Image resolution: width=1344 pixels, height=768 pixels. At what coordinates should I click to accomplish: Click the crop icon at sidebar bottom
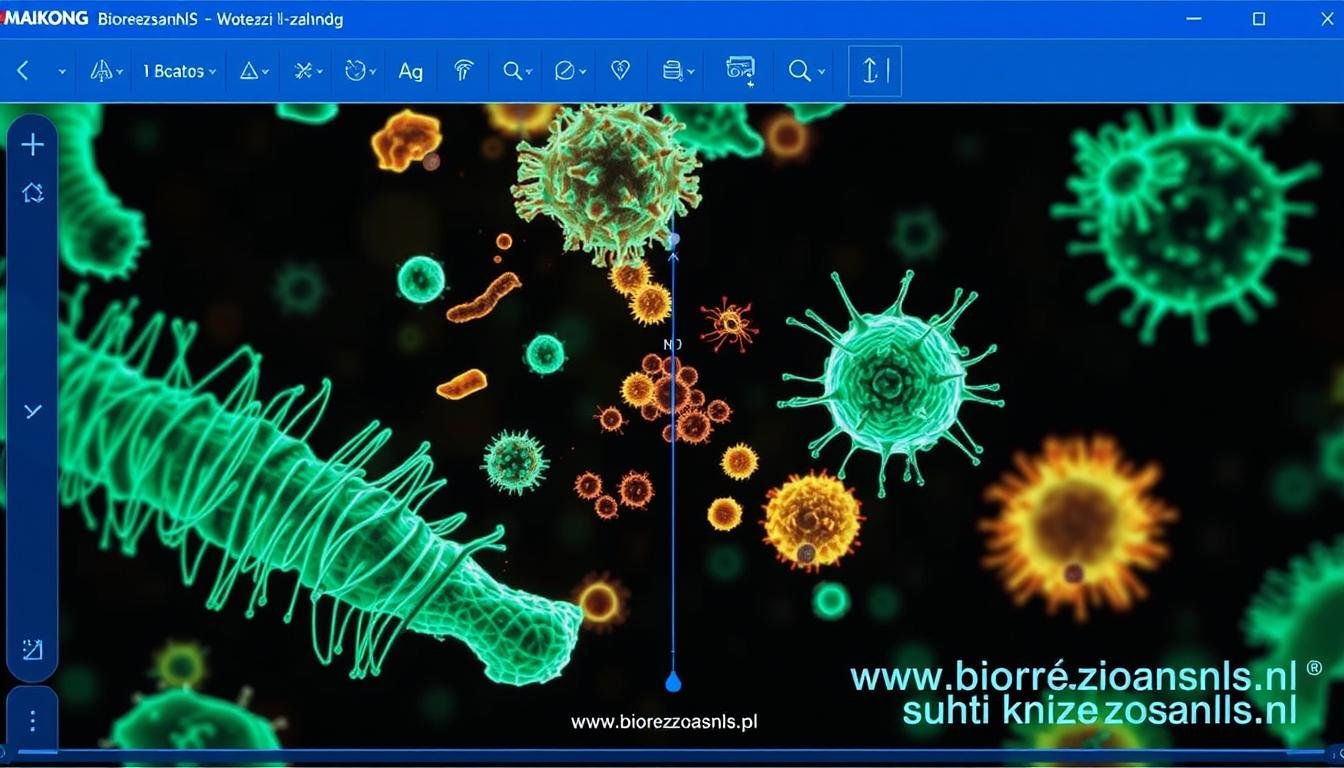tap(32, 649)
